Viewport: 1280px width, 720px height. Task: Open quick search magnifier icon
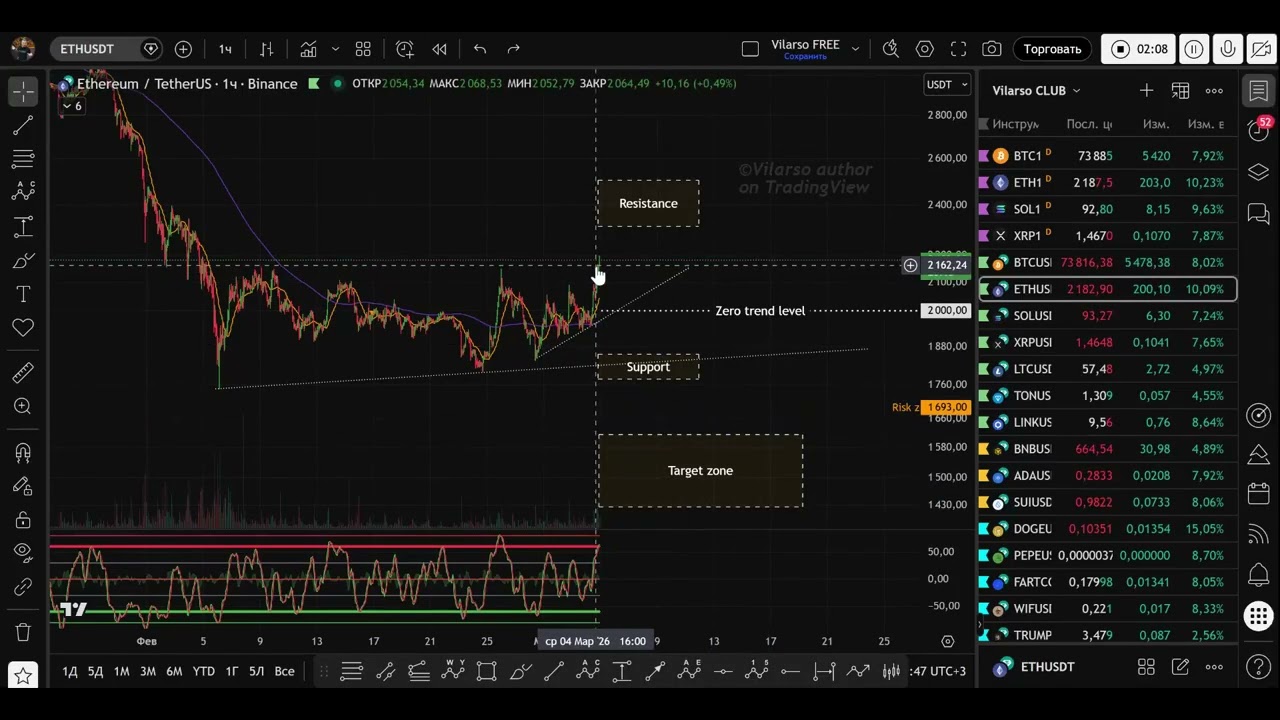click(x=891, y=49)
